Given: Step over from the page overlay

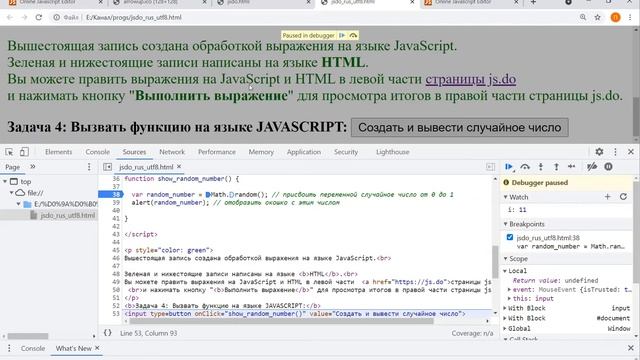Looking at the screenshot, I should (353, 36).
